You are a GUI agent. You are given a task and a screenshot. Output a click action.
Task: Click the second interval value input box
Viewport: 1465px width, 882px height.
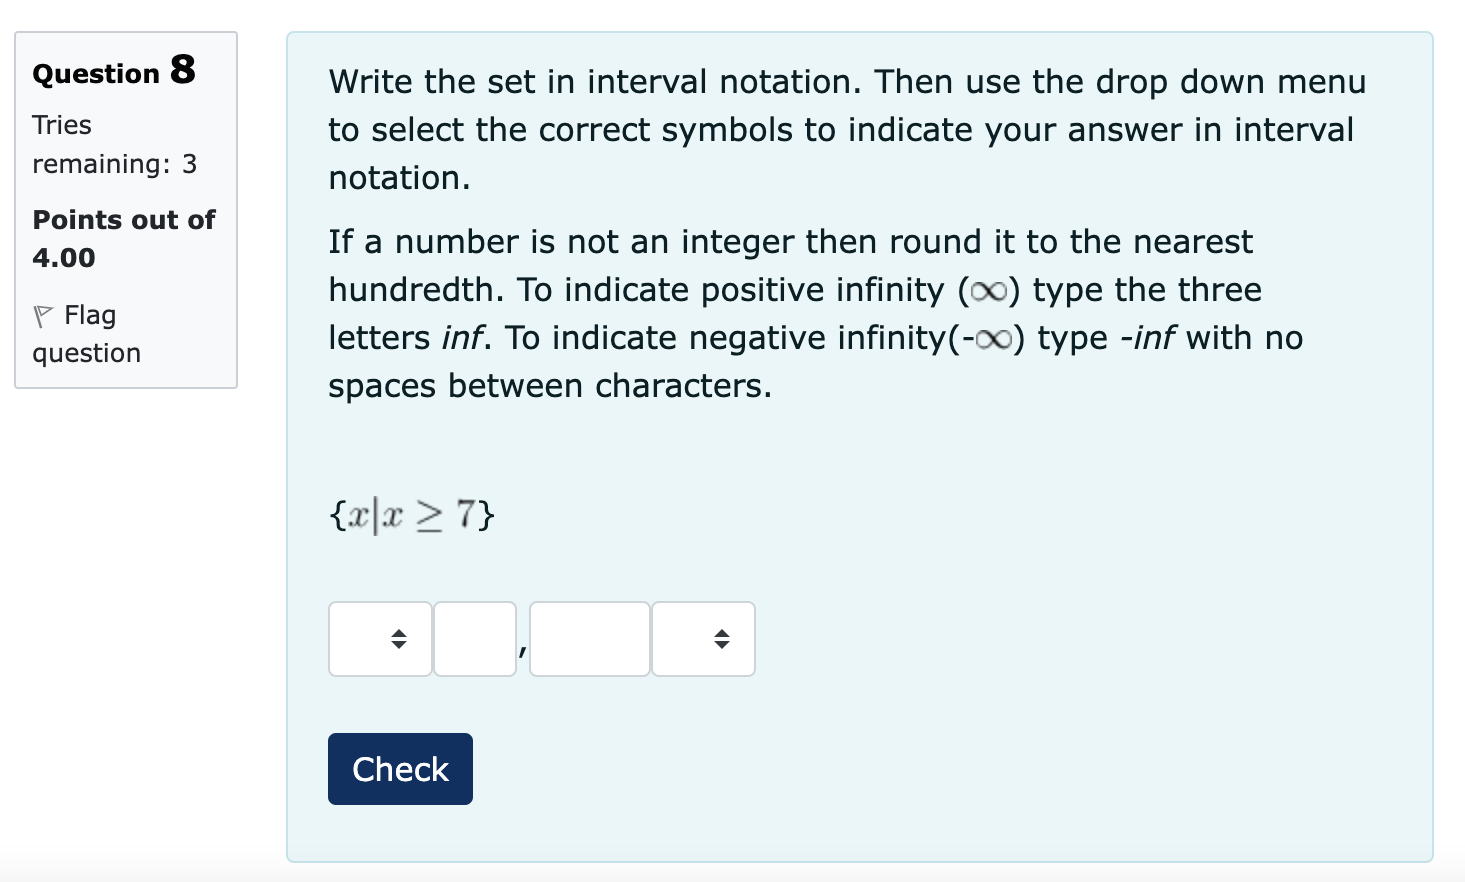(x=588, y=639)
